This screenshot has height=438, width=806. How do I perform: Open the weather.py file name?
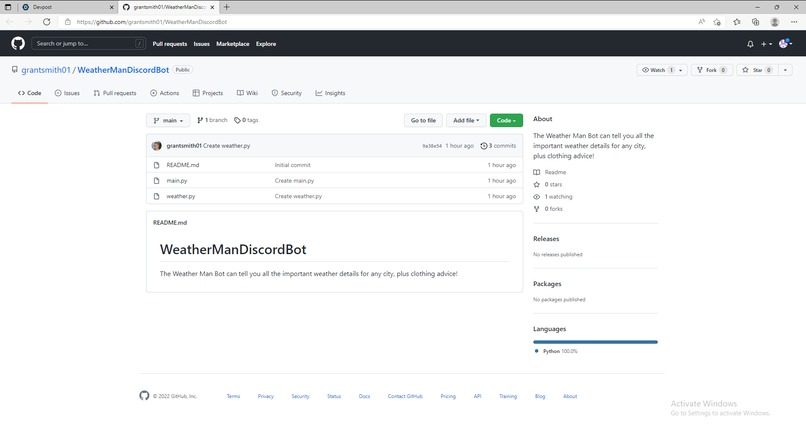180,196
